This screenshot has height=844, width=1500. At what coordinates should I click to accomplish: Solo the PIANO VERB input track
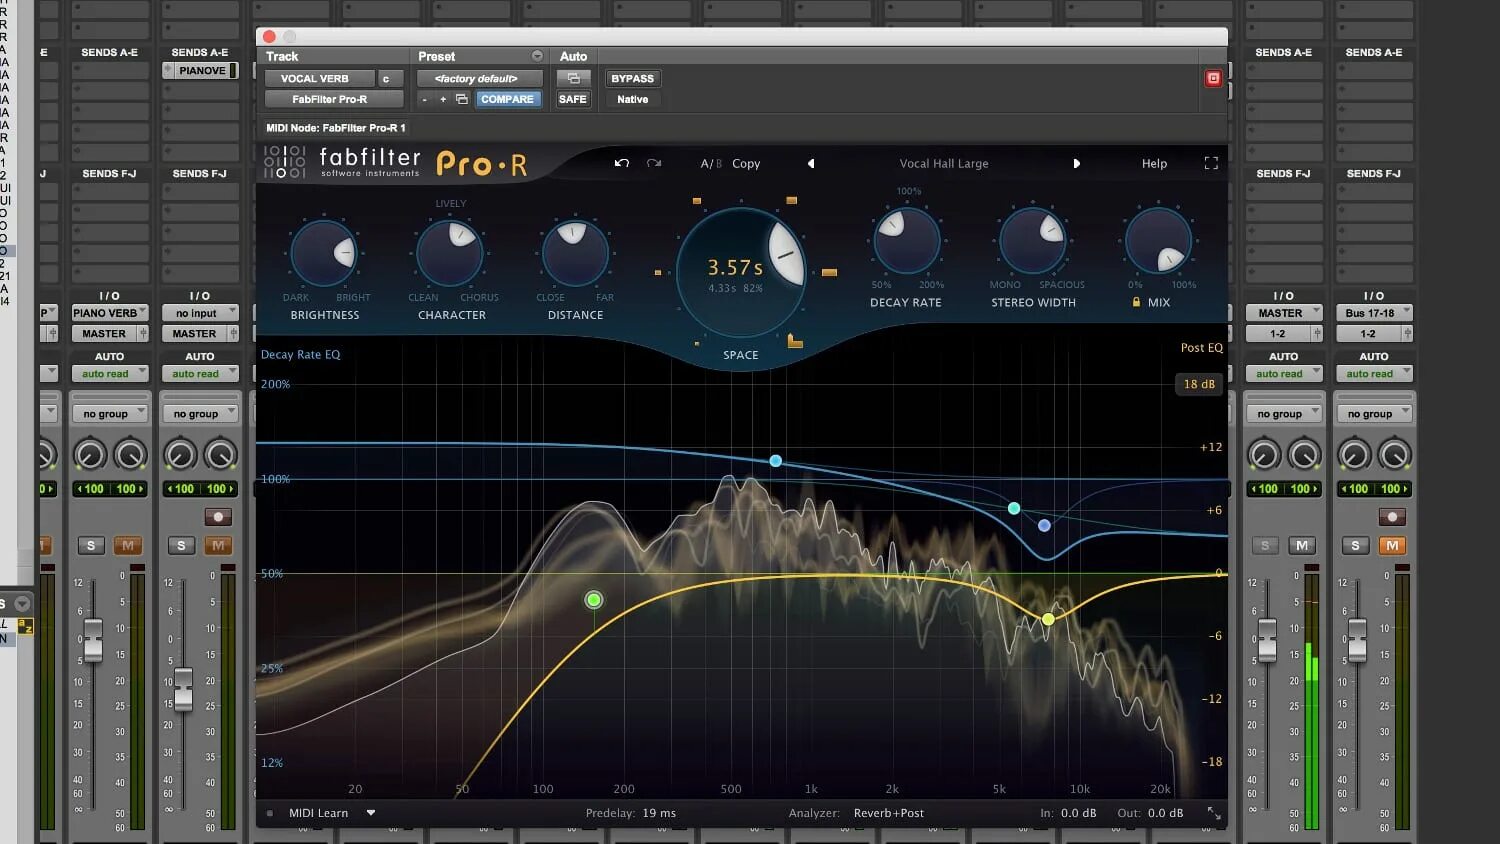pos(91,545)
